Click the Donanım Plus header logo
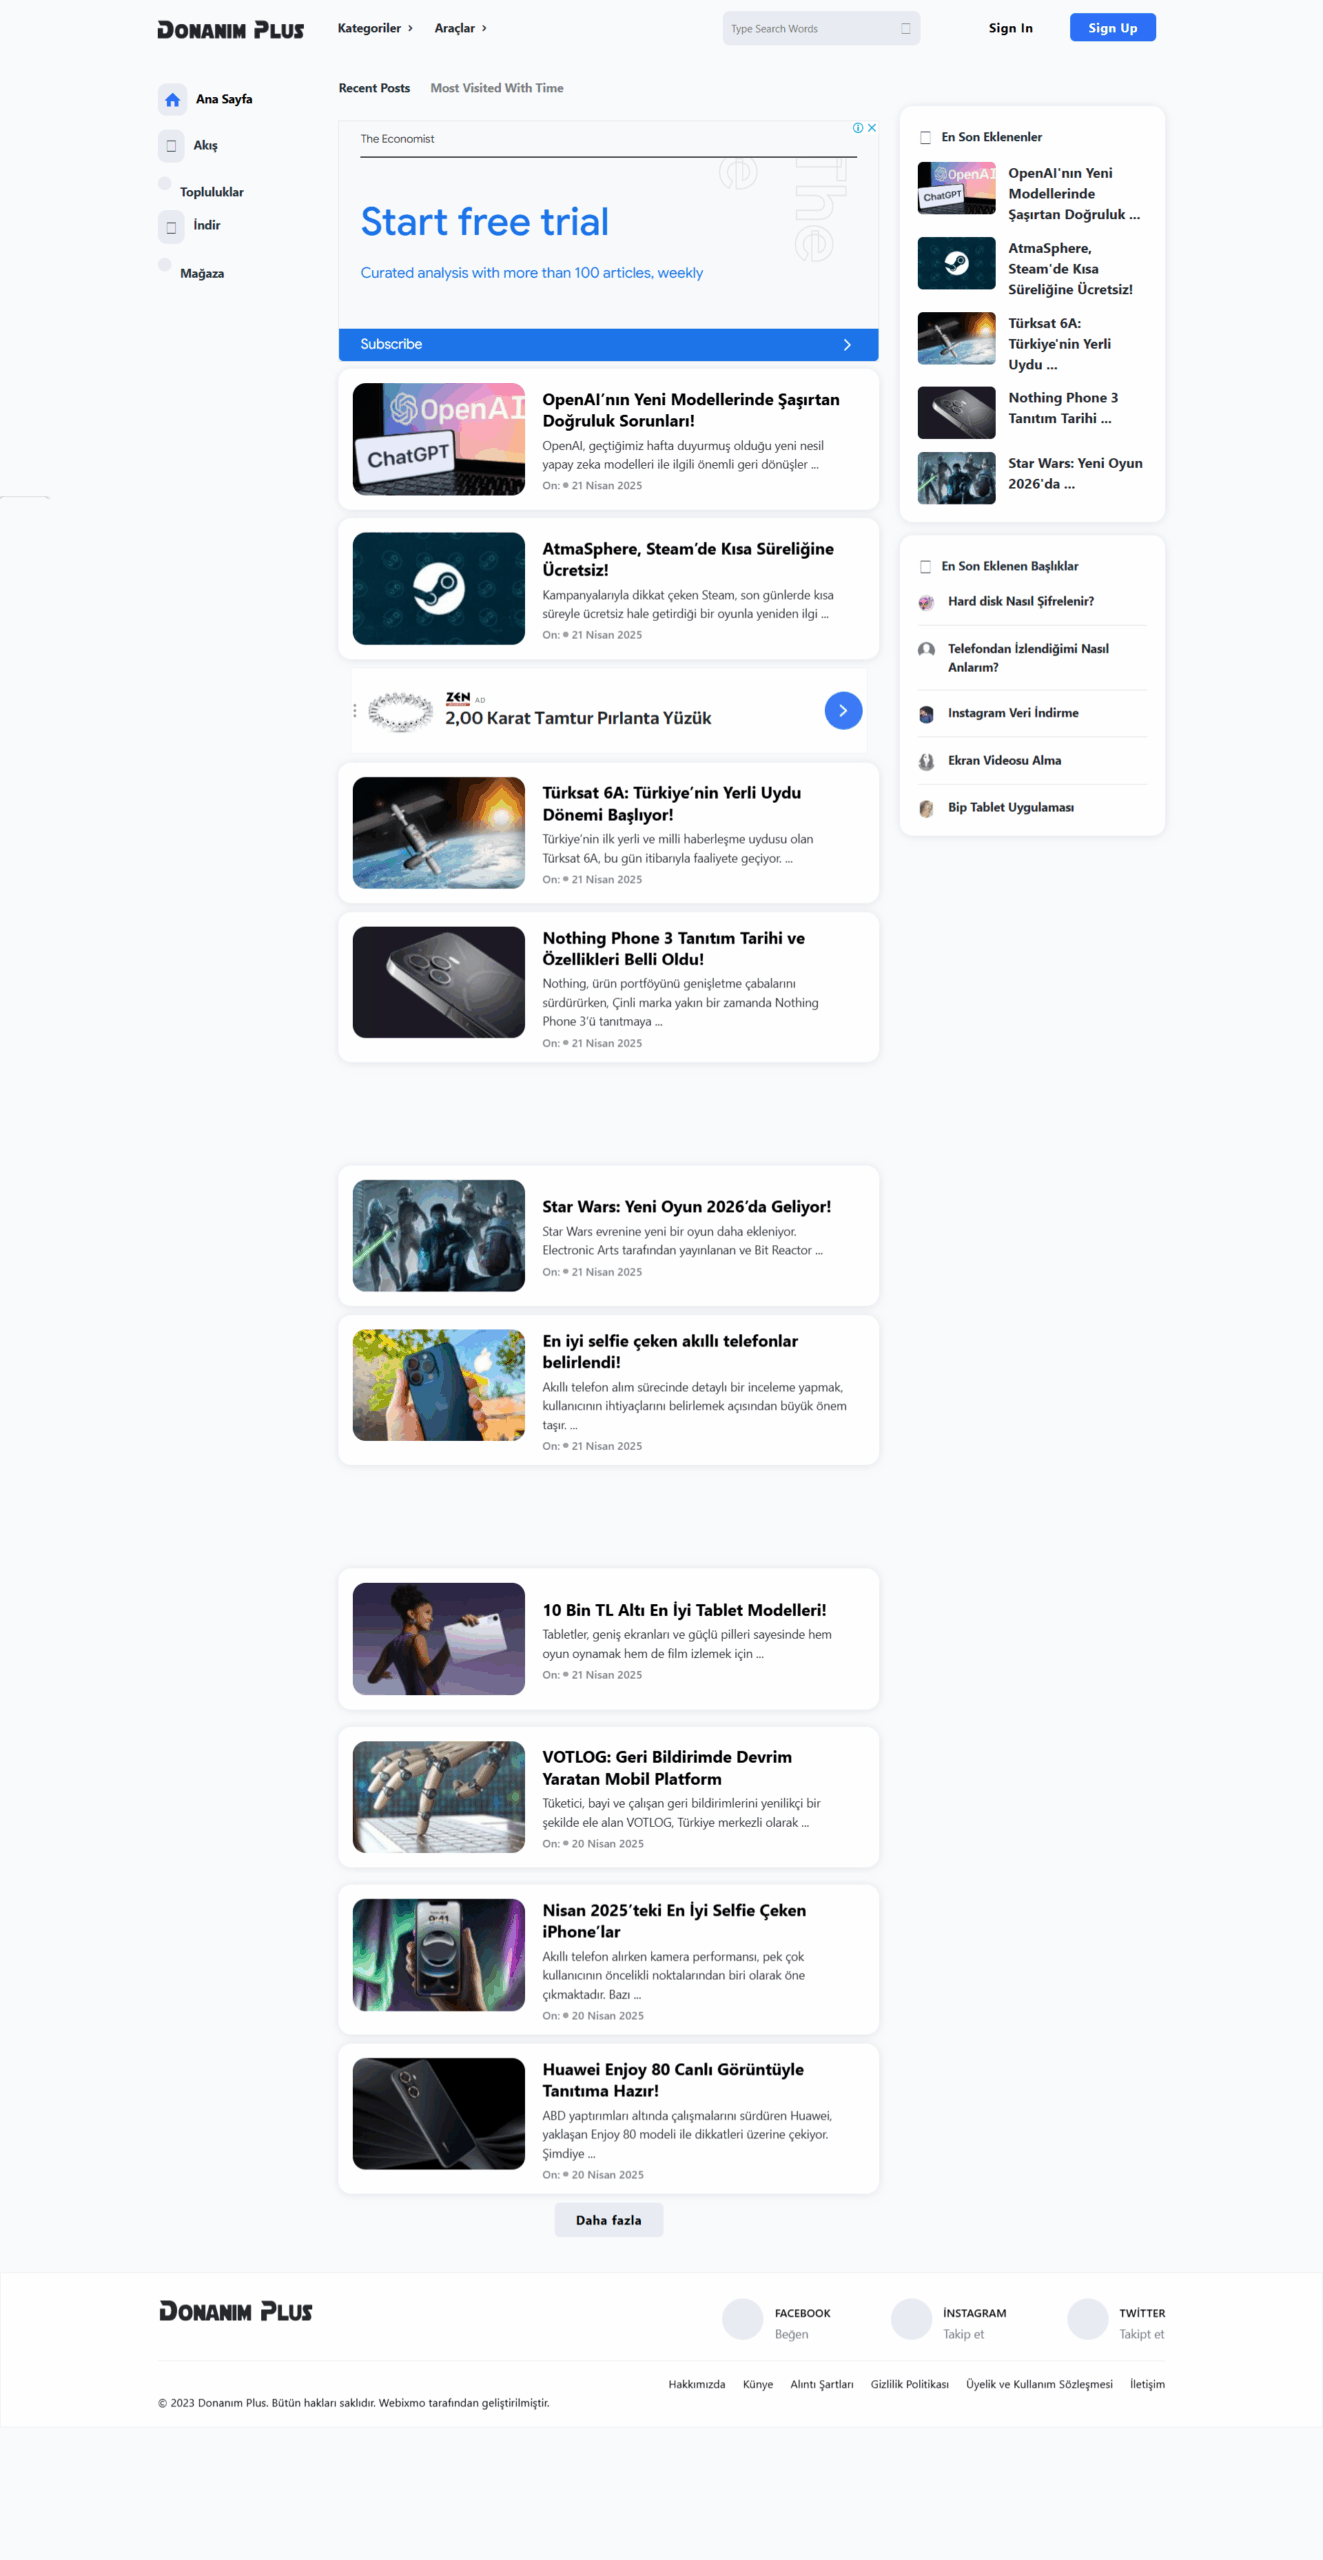Viewport: 1323px width, 2560px height. (230, 29)
